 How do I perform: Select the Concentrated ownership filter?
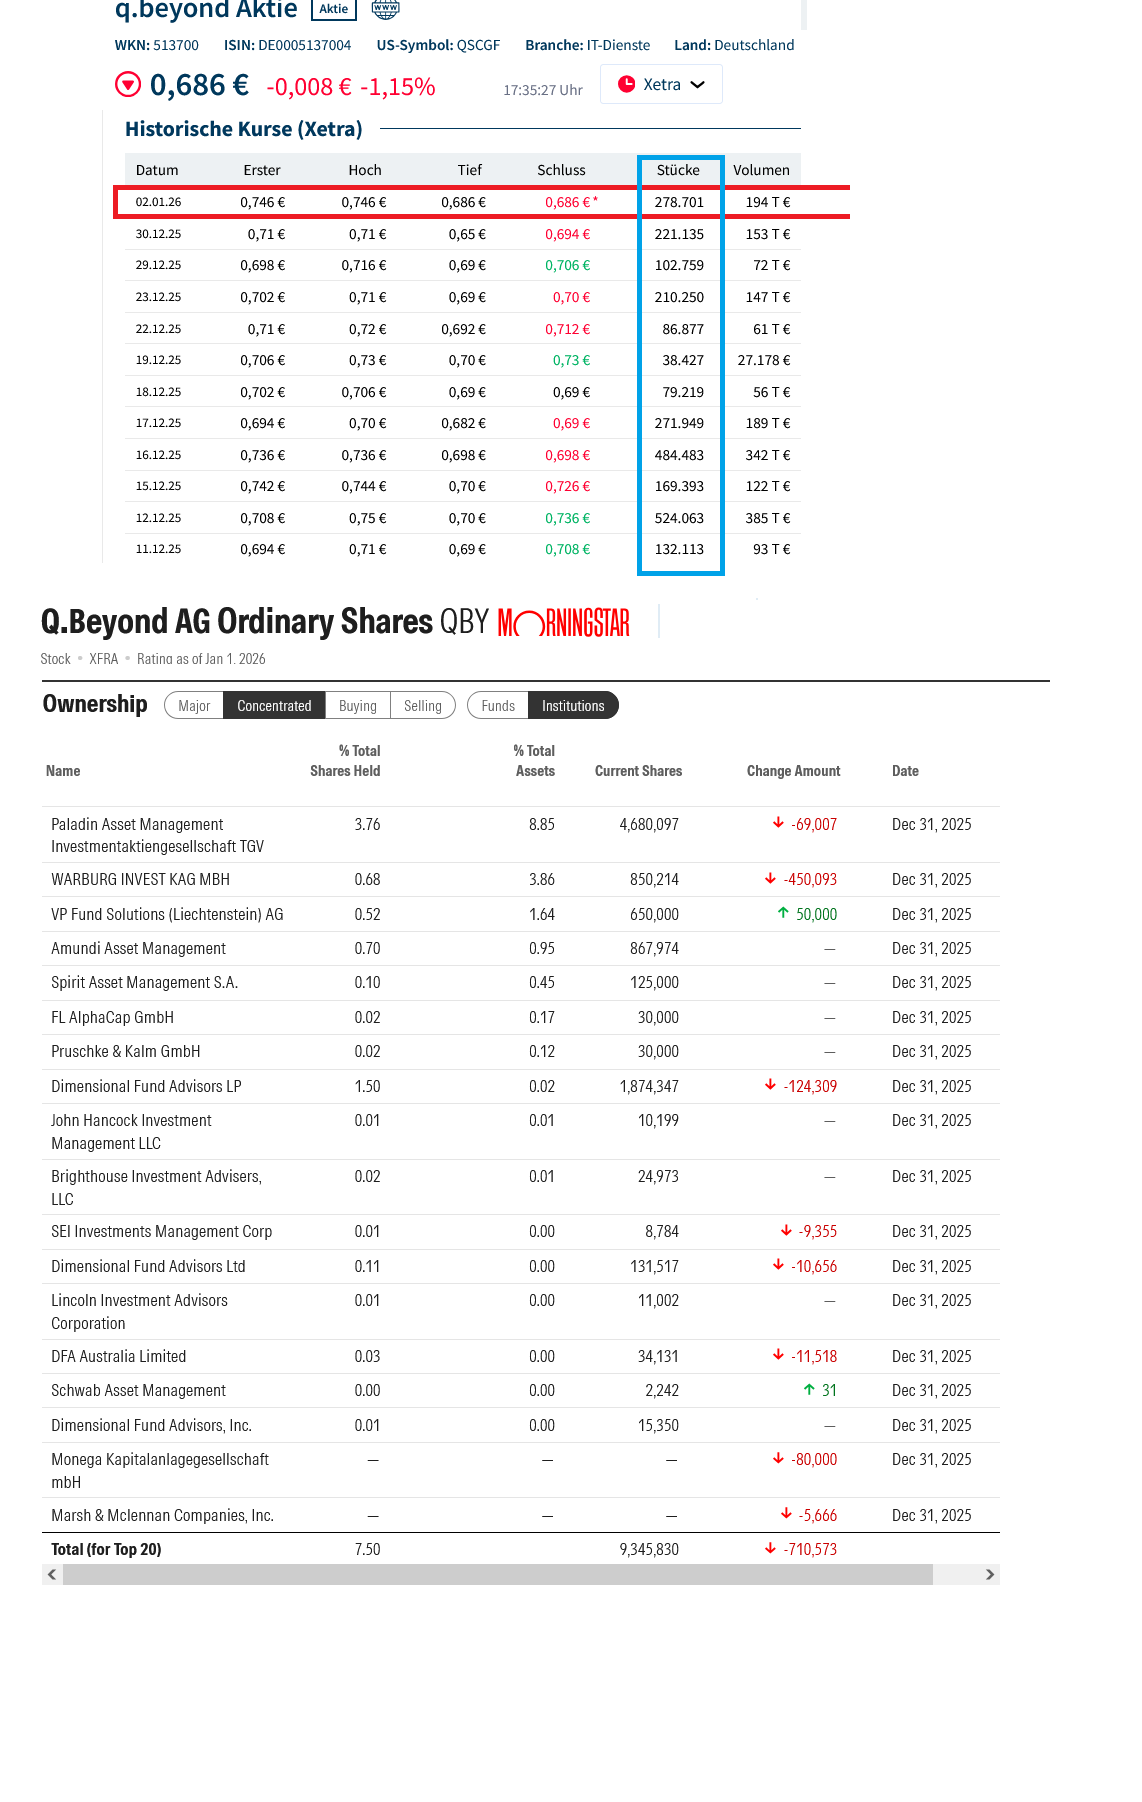click(274, 705)
